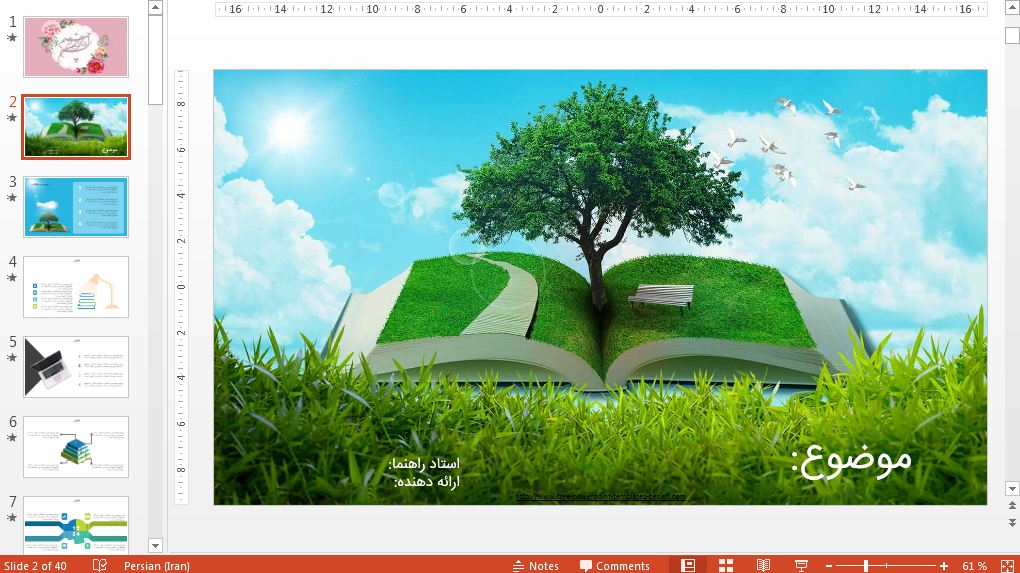Click the zoom slider handle
The width and height of the screenshot is (1020, 573).
coord(866,566)
